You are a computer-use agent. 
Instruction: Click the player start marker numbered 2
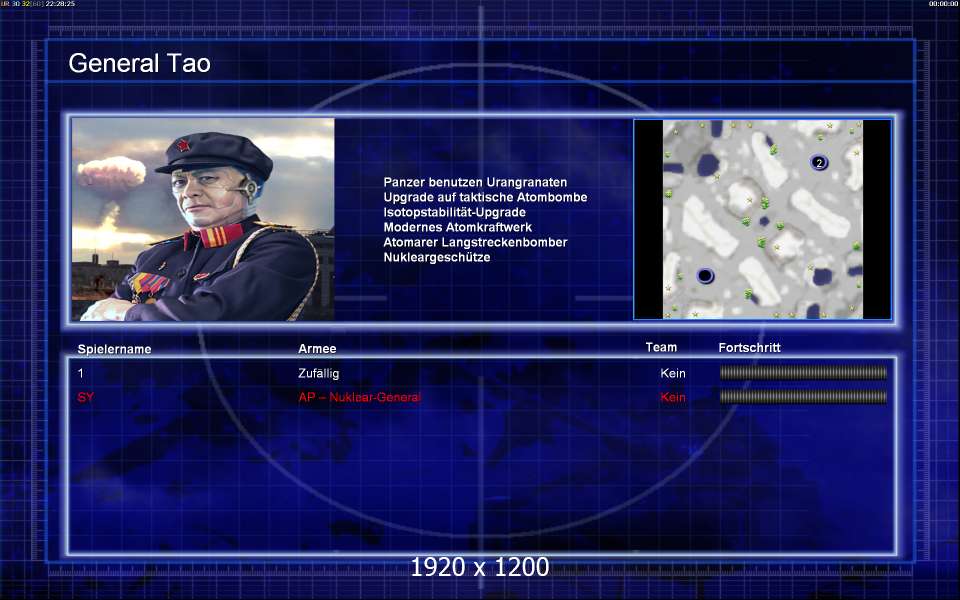[x=819, y=162]
